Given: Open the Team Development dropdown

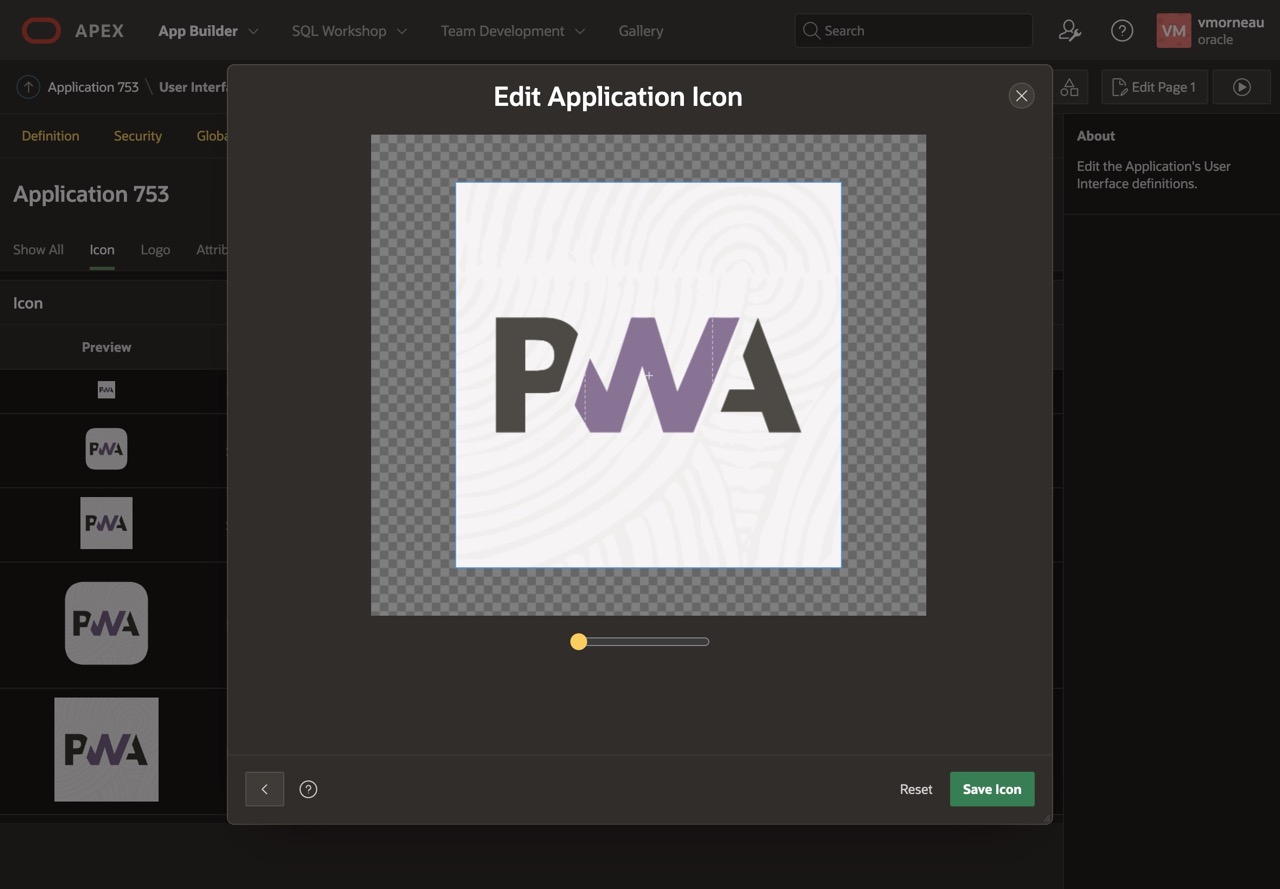Looking at the screenshot, I should (512, 31).
